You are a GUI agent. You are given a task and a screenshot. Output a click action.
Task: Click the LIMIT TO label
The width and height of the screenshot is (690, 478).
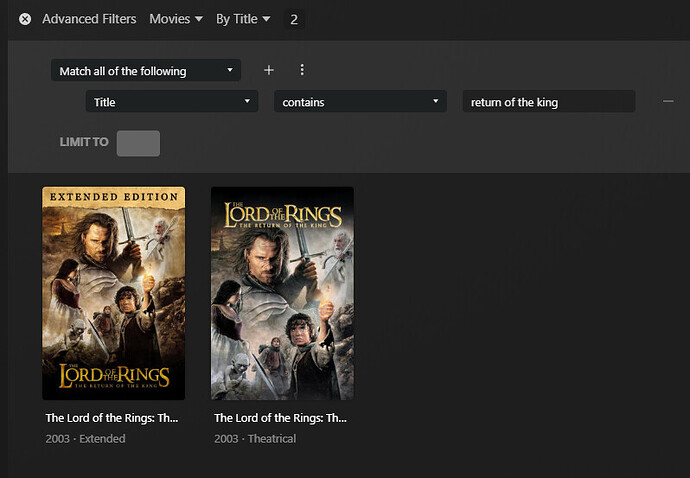[x=84, y=142]
